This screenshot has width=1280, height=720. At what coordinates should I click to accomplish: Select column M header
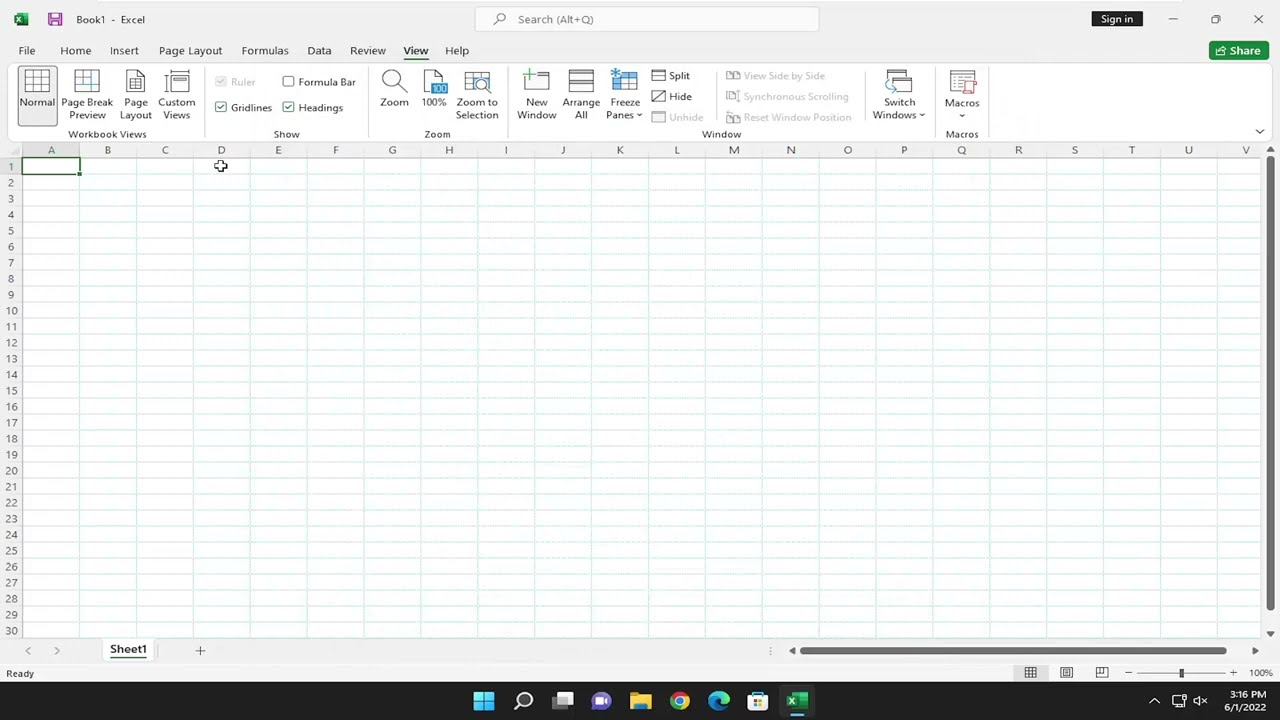tap(734, 150)
